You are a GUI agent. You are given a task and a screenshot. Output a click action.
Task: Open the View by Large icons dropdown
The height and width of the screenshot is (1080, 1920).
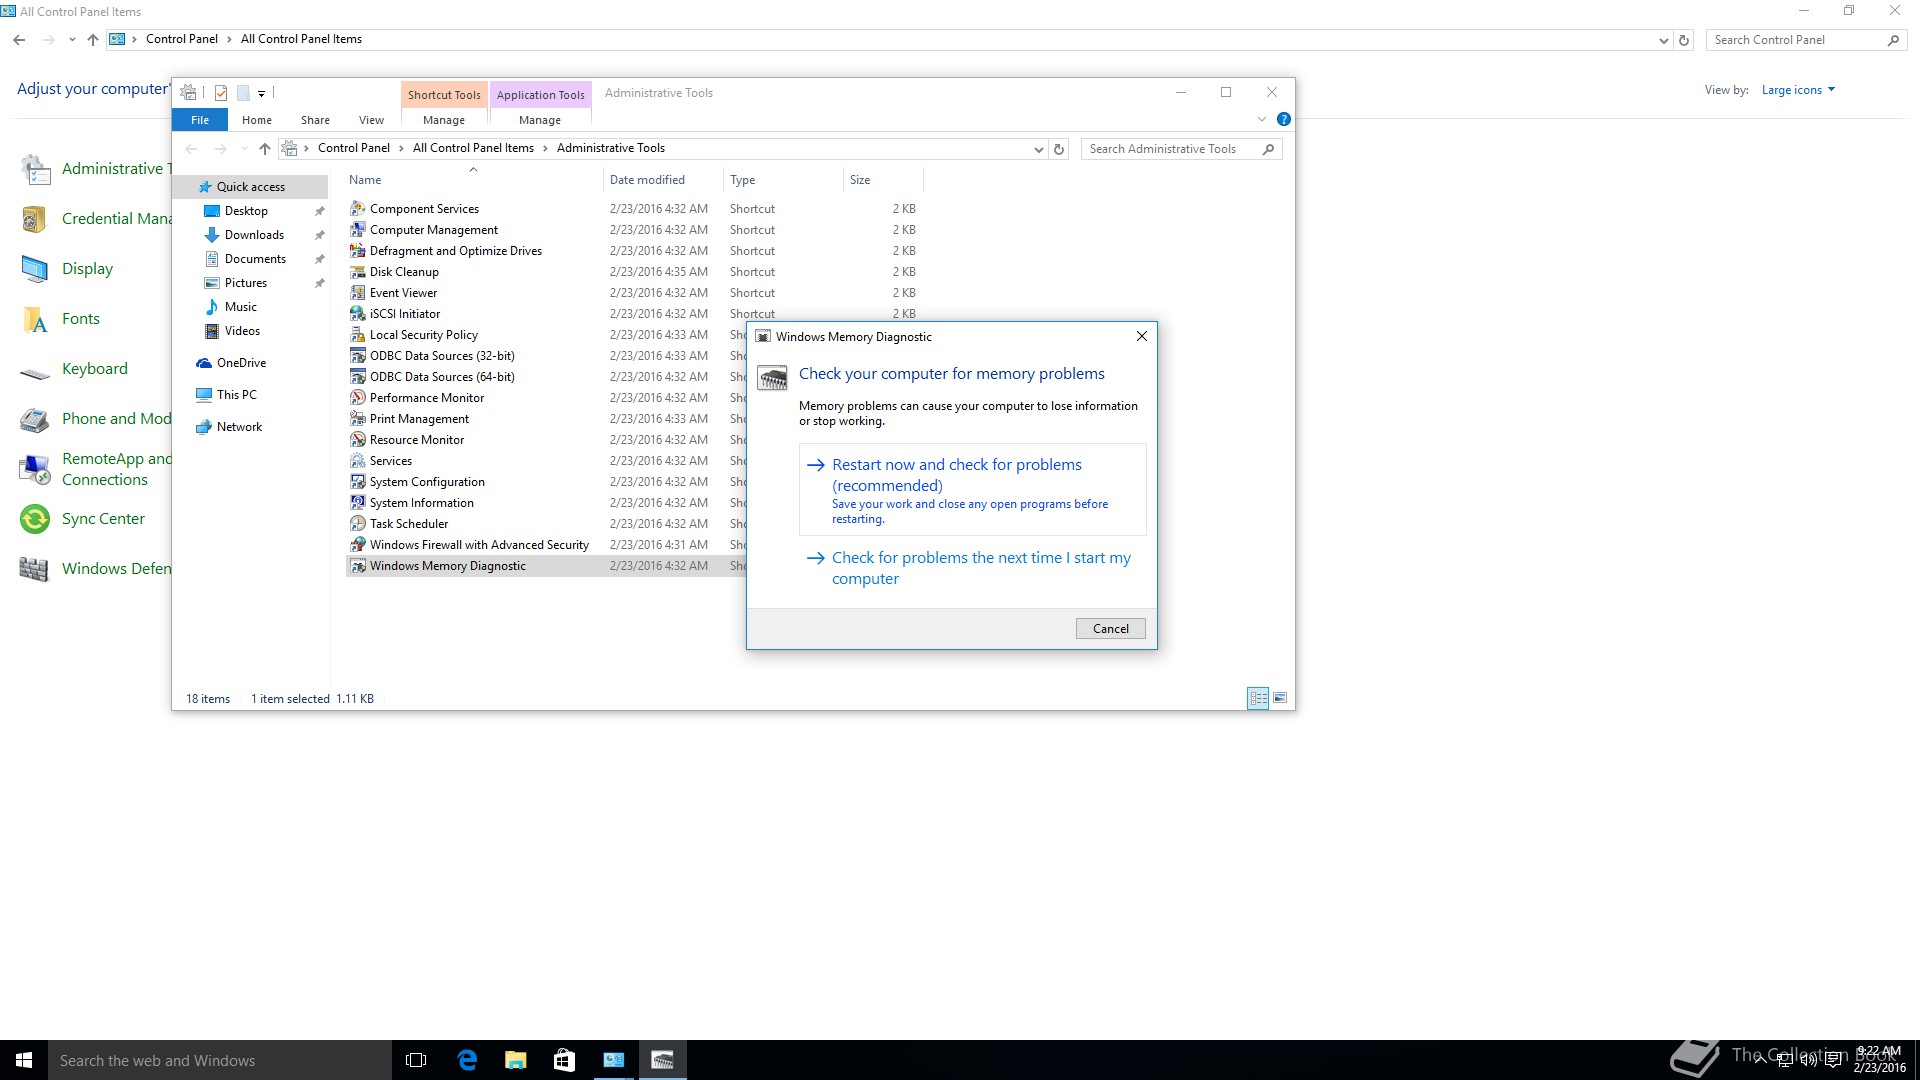[x=1798, y=90]
